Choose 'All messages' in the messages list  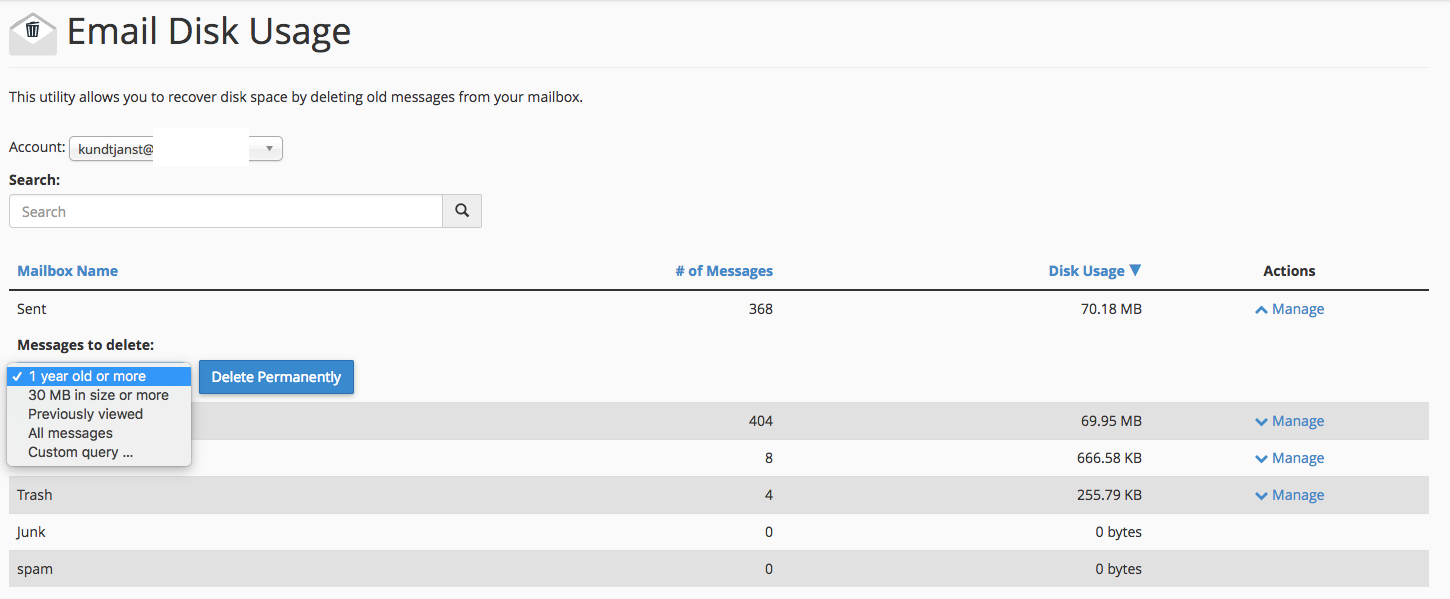click(70, 432)
